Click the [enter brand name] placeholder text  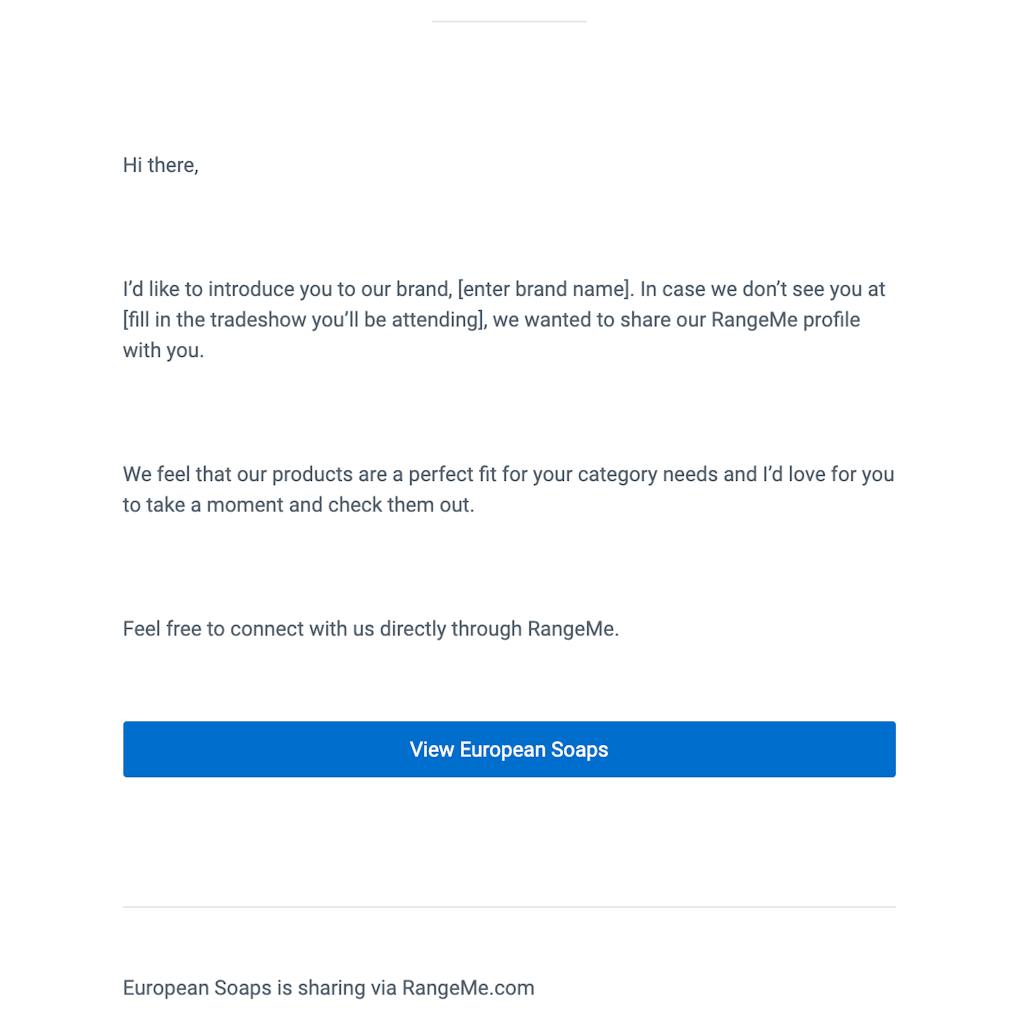coord(544,289)
